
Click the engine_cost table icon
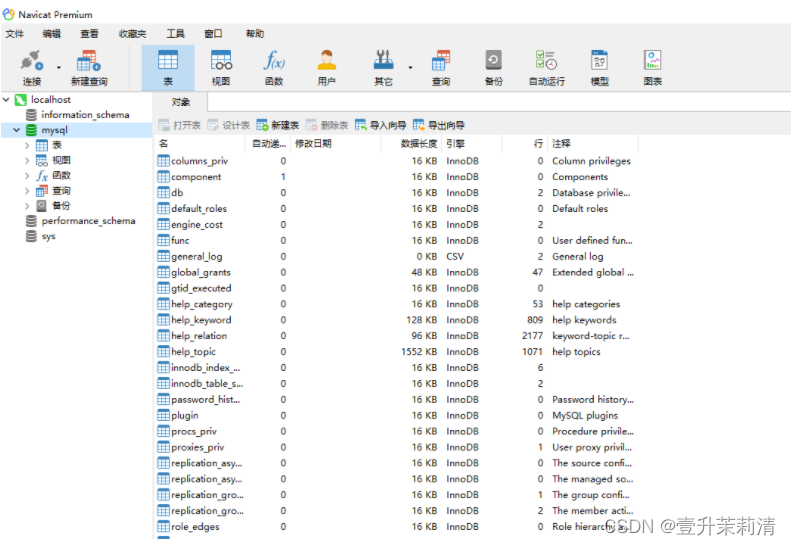[163, 225]
